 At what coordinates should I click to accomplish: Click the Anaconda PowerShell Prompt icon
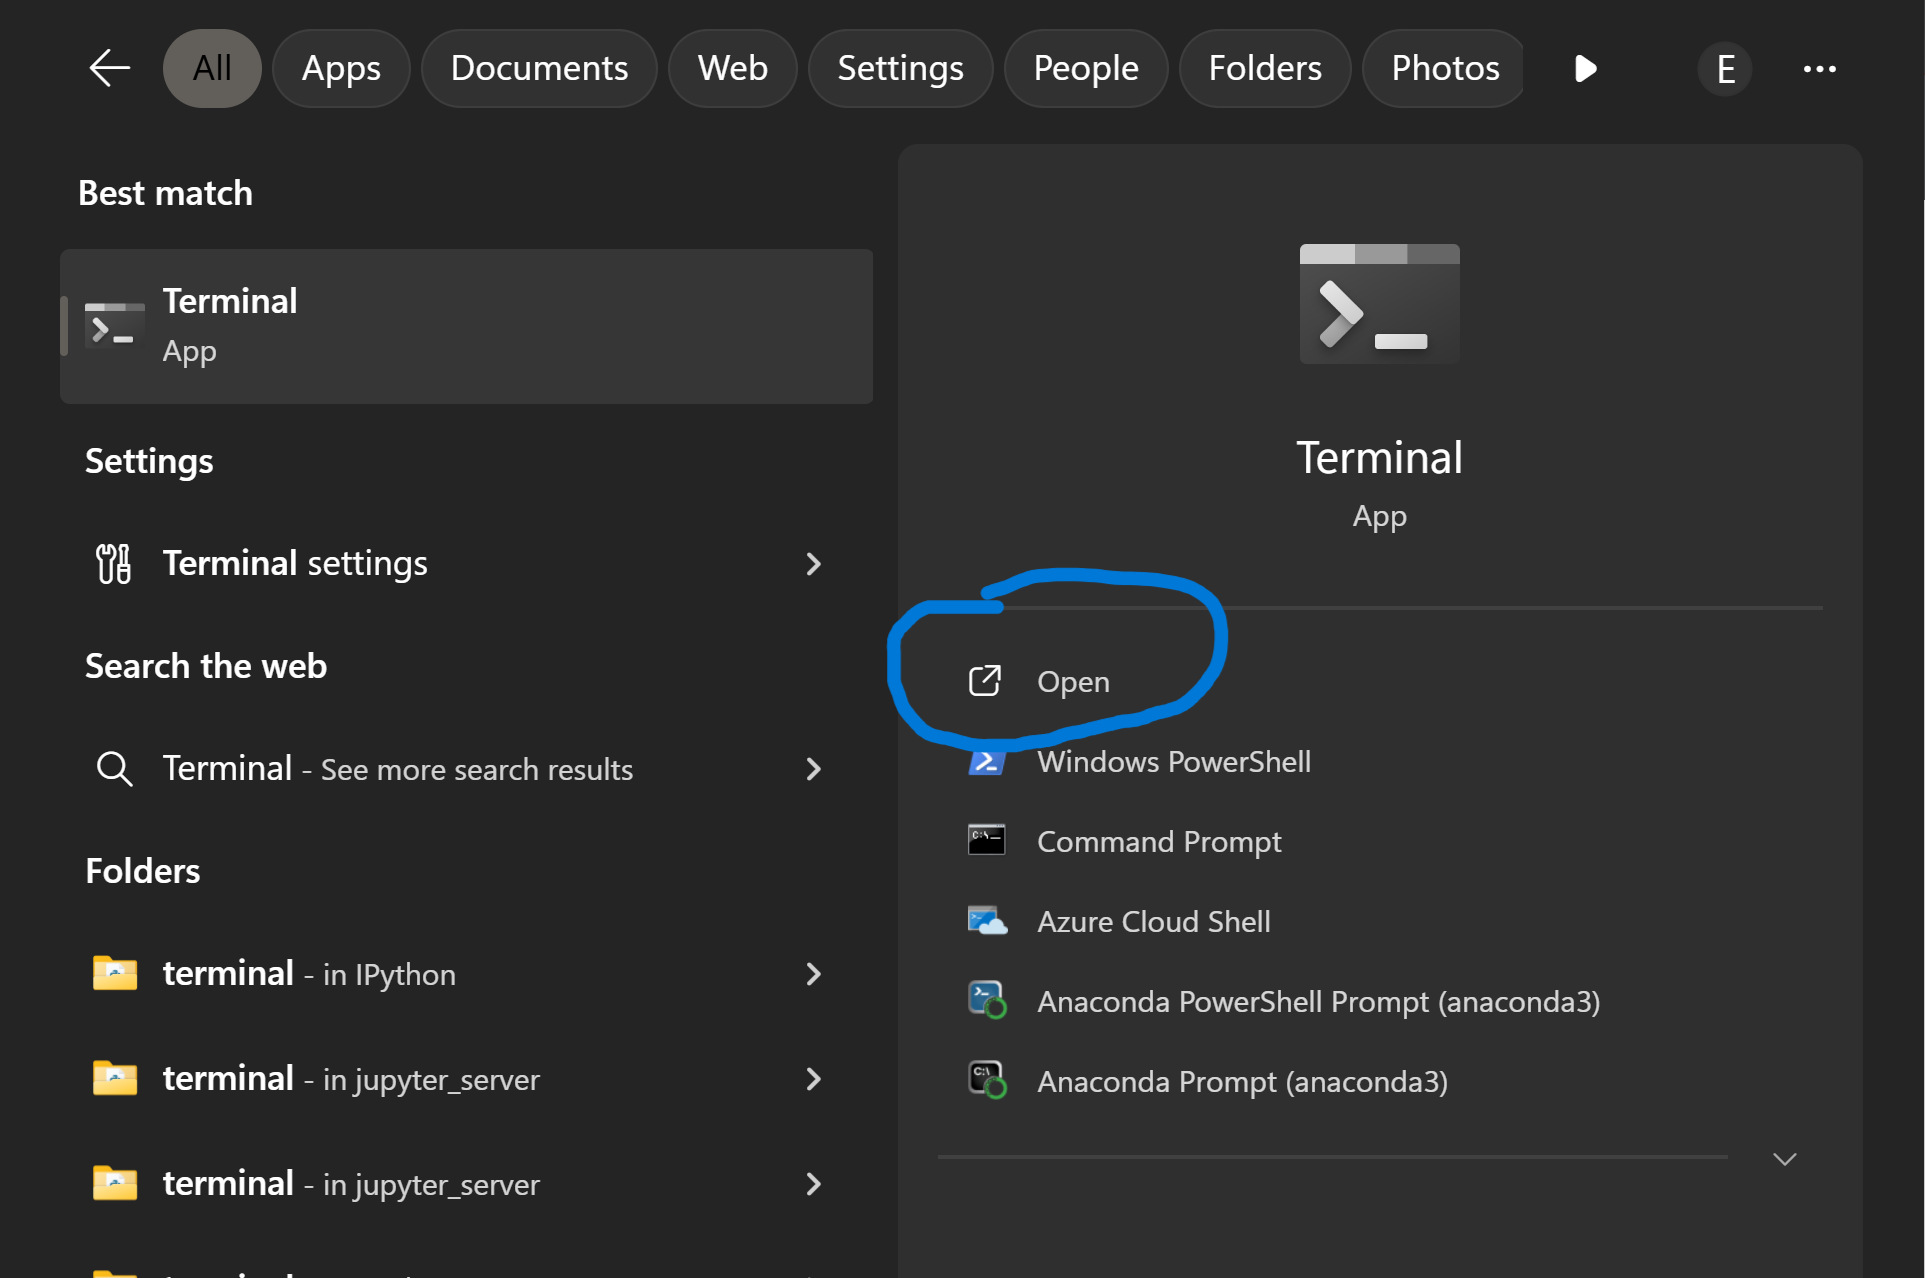point(987,1000)
